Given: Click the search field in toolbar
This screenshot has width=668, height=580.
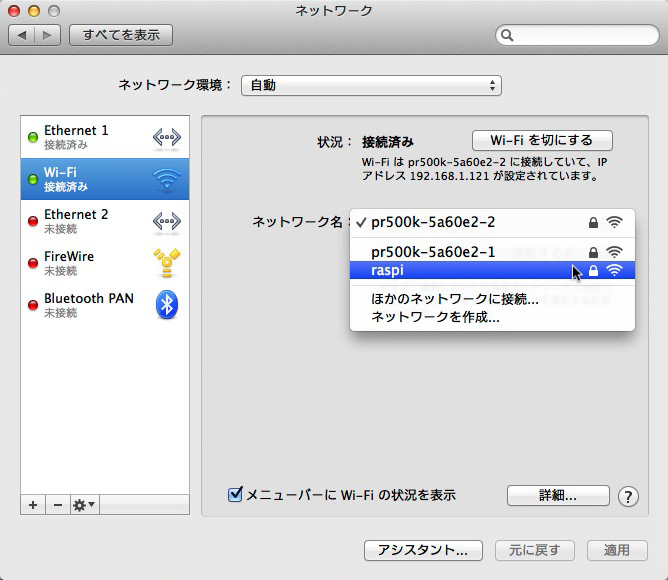Looking at the screenshot, I should point(575,36).
